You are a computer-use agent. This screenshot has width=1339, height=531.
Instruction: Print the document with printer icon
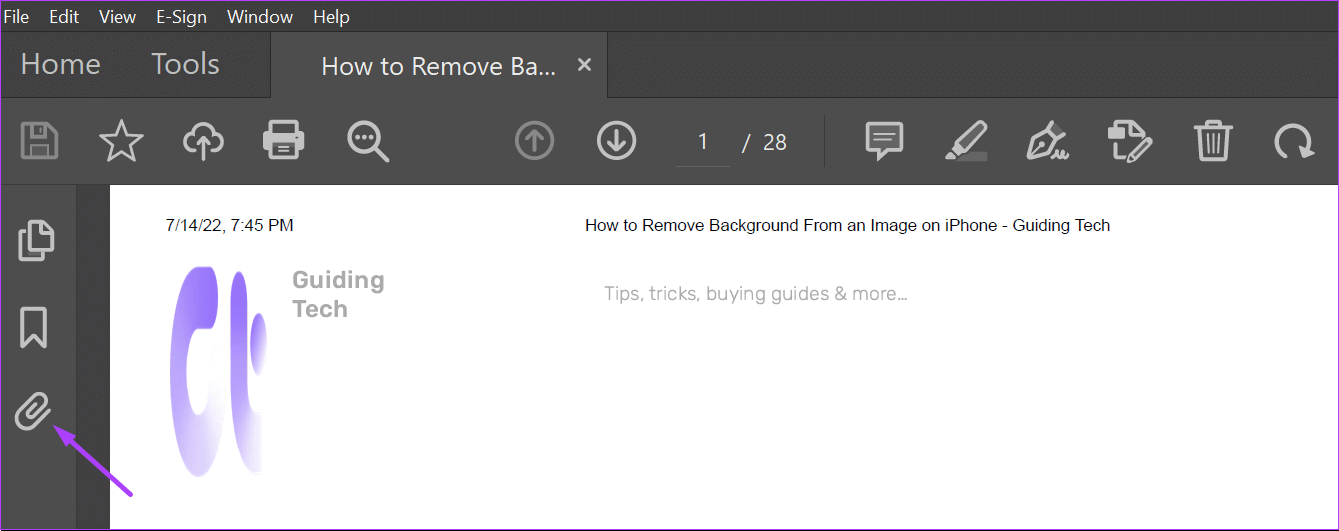[284, 141]
